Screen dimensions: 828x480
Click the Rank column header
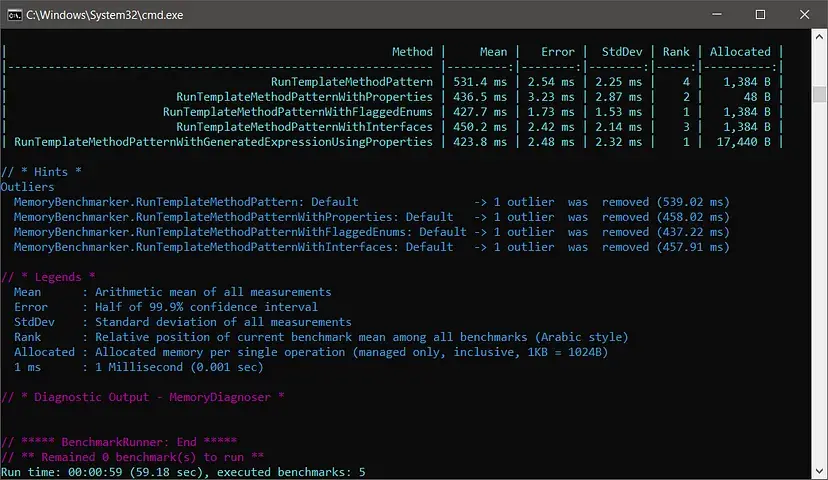(676, 52)
